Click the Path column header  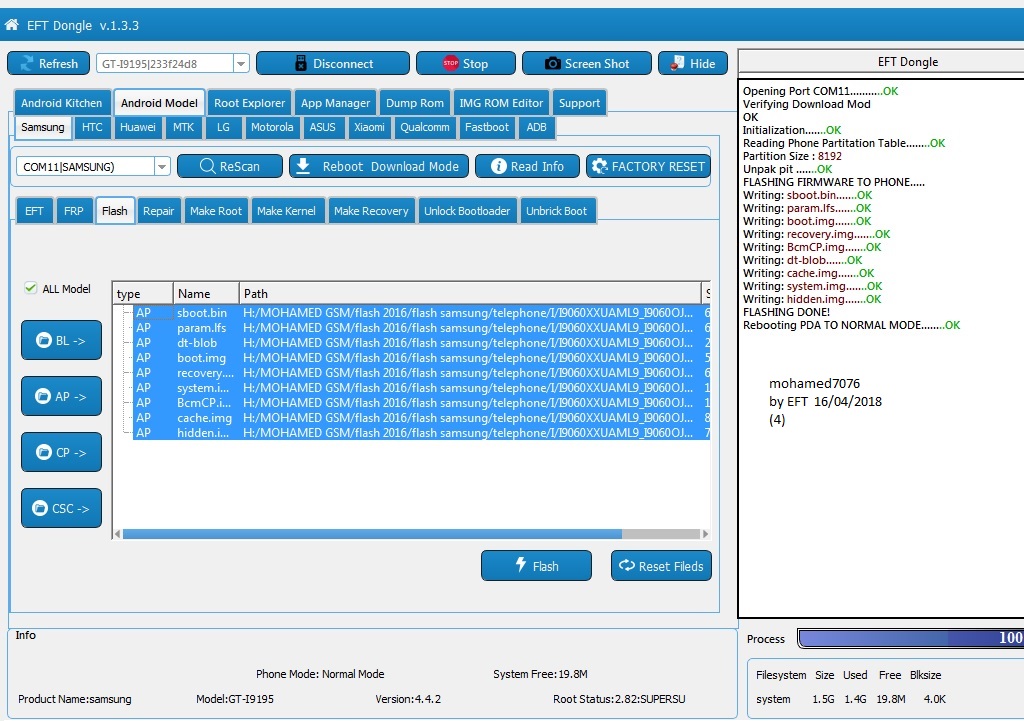[x=470, y=293]
